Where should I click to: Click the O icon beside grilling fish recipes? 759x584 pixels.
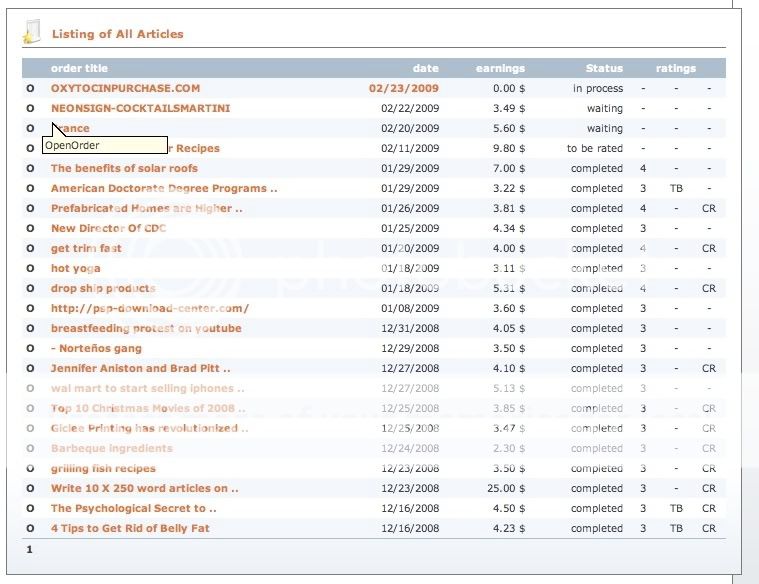[30, 469]
